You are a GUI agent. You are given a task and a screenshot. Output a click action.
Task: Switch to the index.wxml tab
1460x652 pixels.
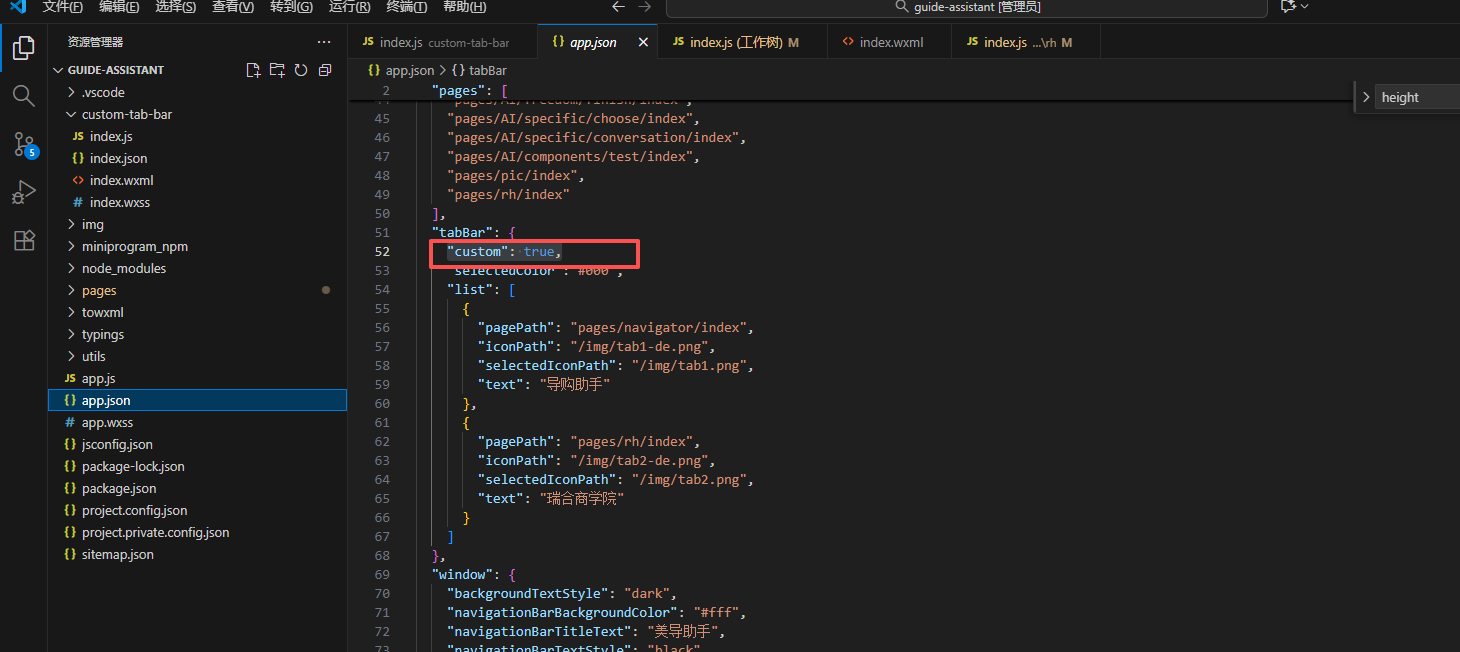pyautogui.click(x=890, y=42)
